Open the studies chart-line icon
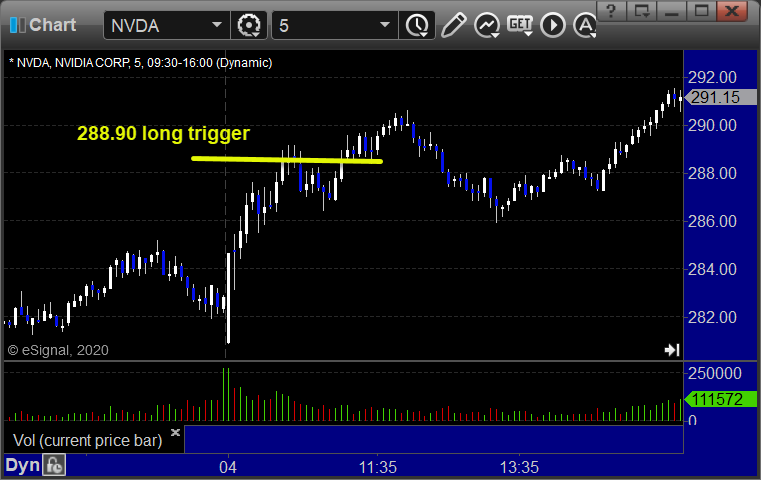 pos(487,25)
